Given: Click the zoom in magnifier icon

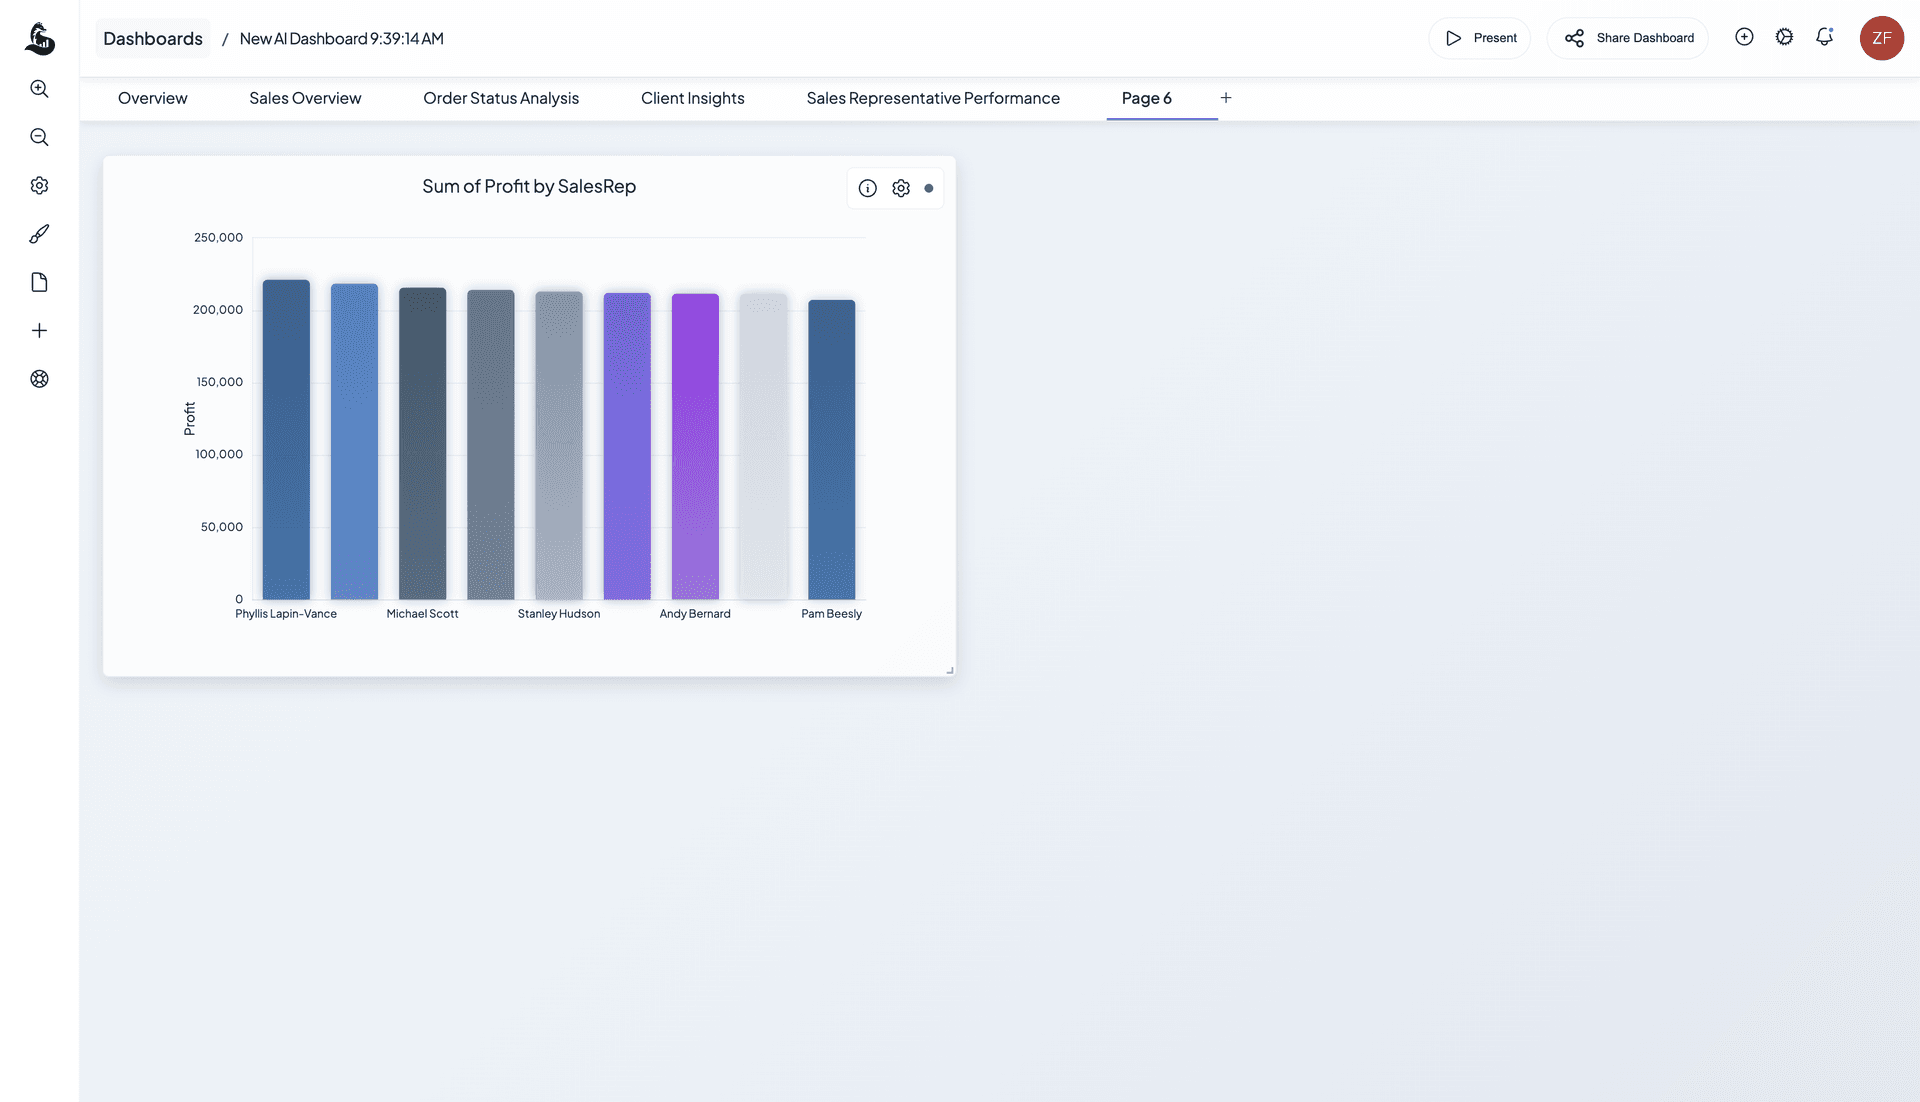Looking at the screenshot, I should click(39, 89).
